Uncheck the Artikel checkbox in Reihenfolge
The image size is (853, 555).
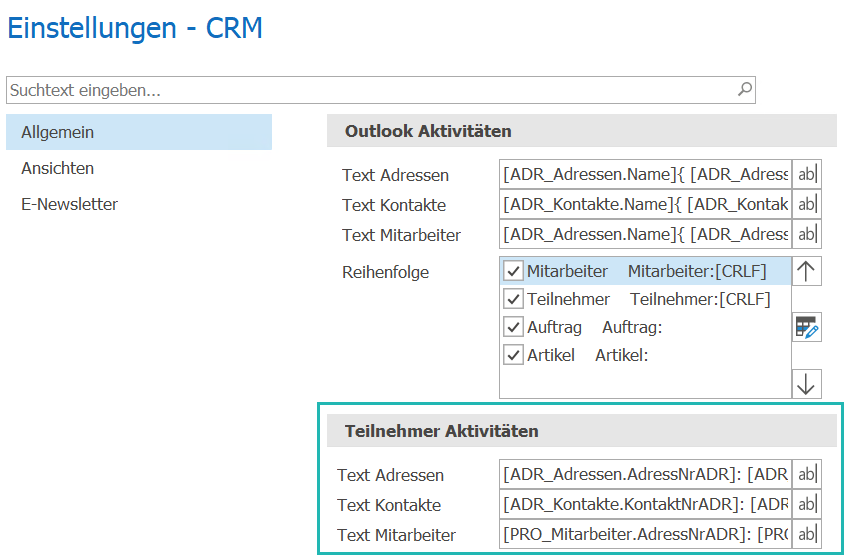coord(513,355)
